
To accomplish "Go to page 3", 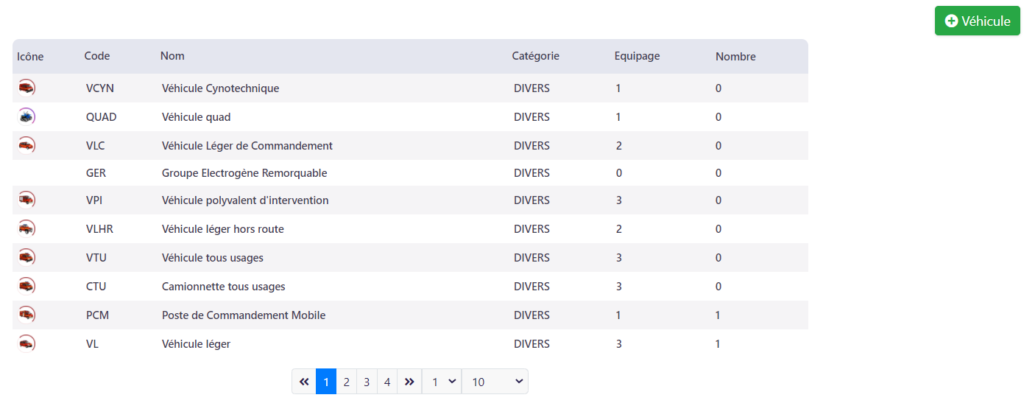I will pos(366,382).
